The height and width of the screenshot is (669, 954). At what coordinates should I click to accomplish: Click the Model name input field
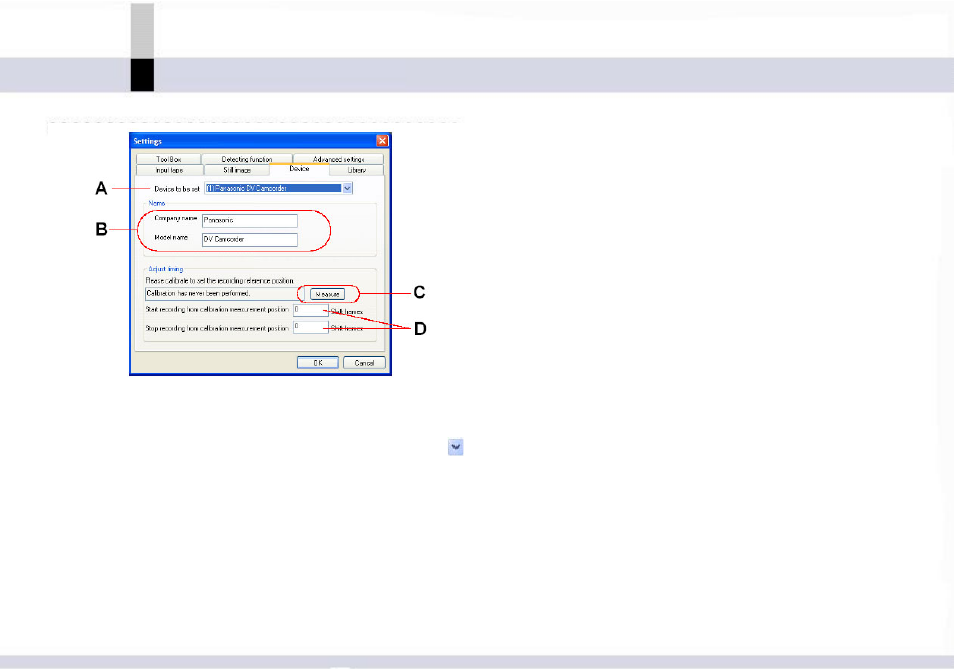pyautogui.click(x=249, y=240)
